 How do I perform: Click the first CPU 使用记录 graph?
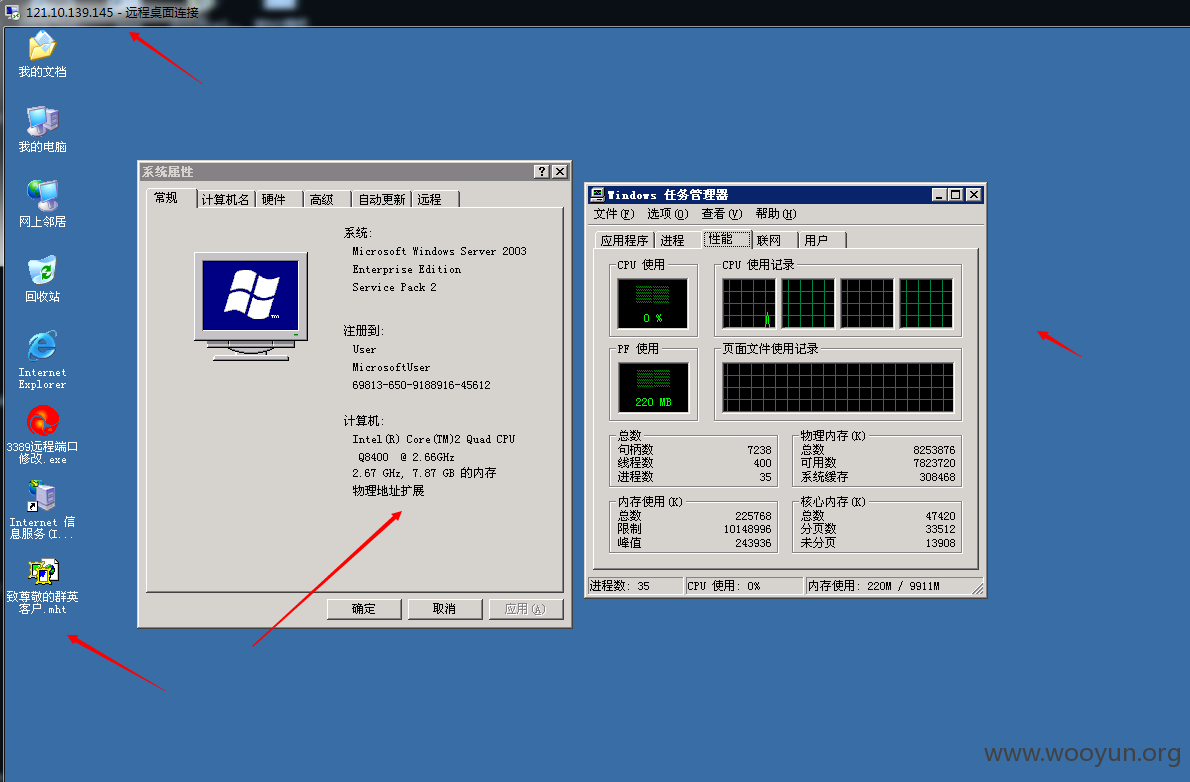749,304
